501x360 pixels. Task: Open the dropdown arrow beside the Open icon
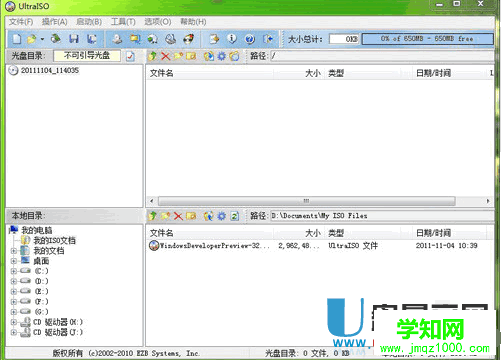(x=42, y=39)
